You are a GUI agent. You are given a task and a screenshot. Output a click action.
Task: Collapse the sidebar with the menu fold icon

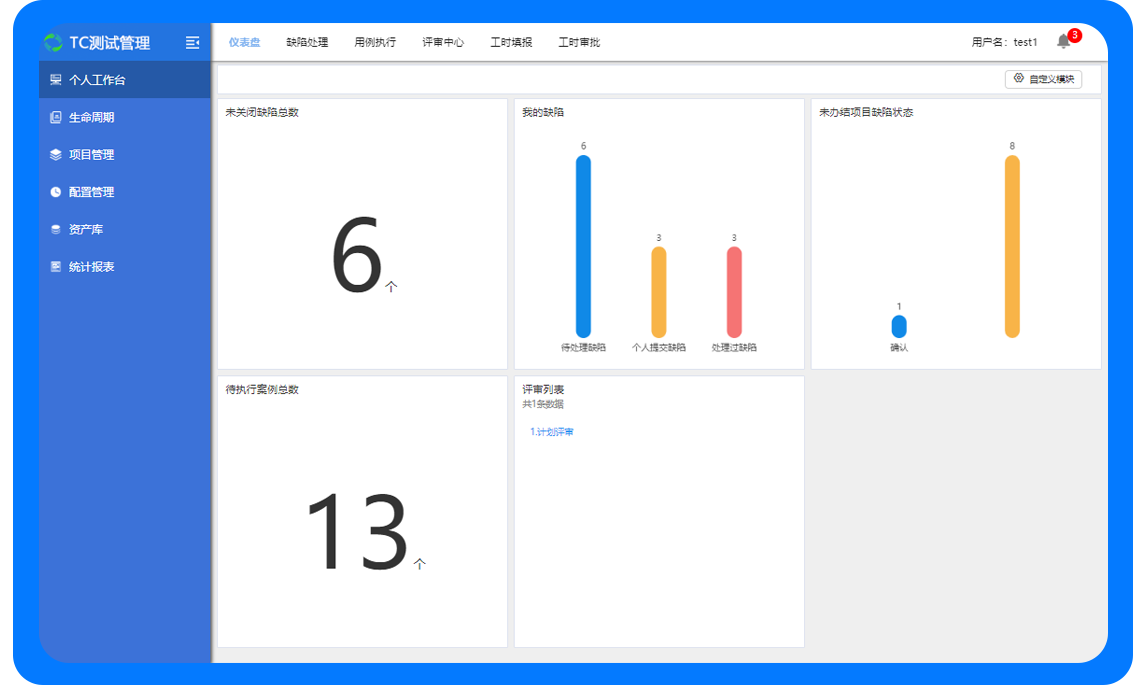click(193, 42)
